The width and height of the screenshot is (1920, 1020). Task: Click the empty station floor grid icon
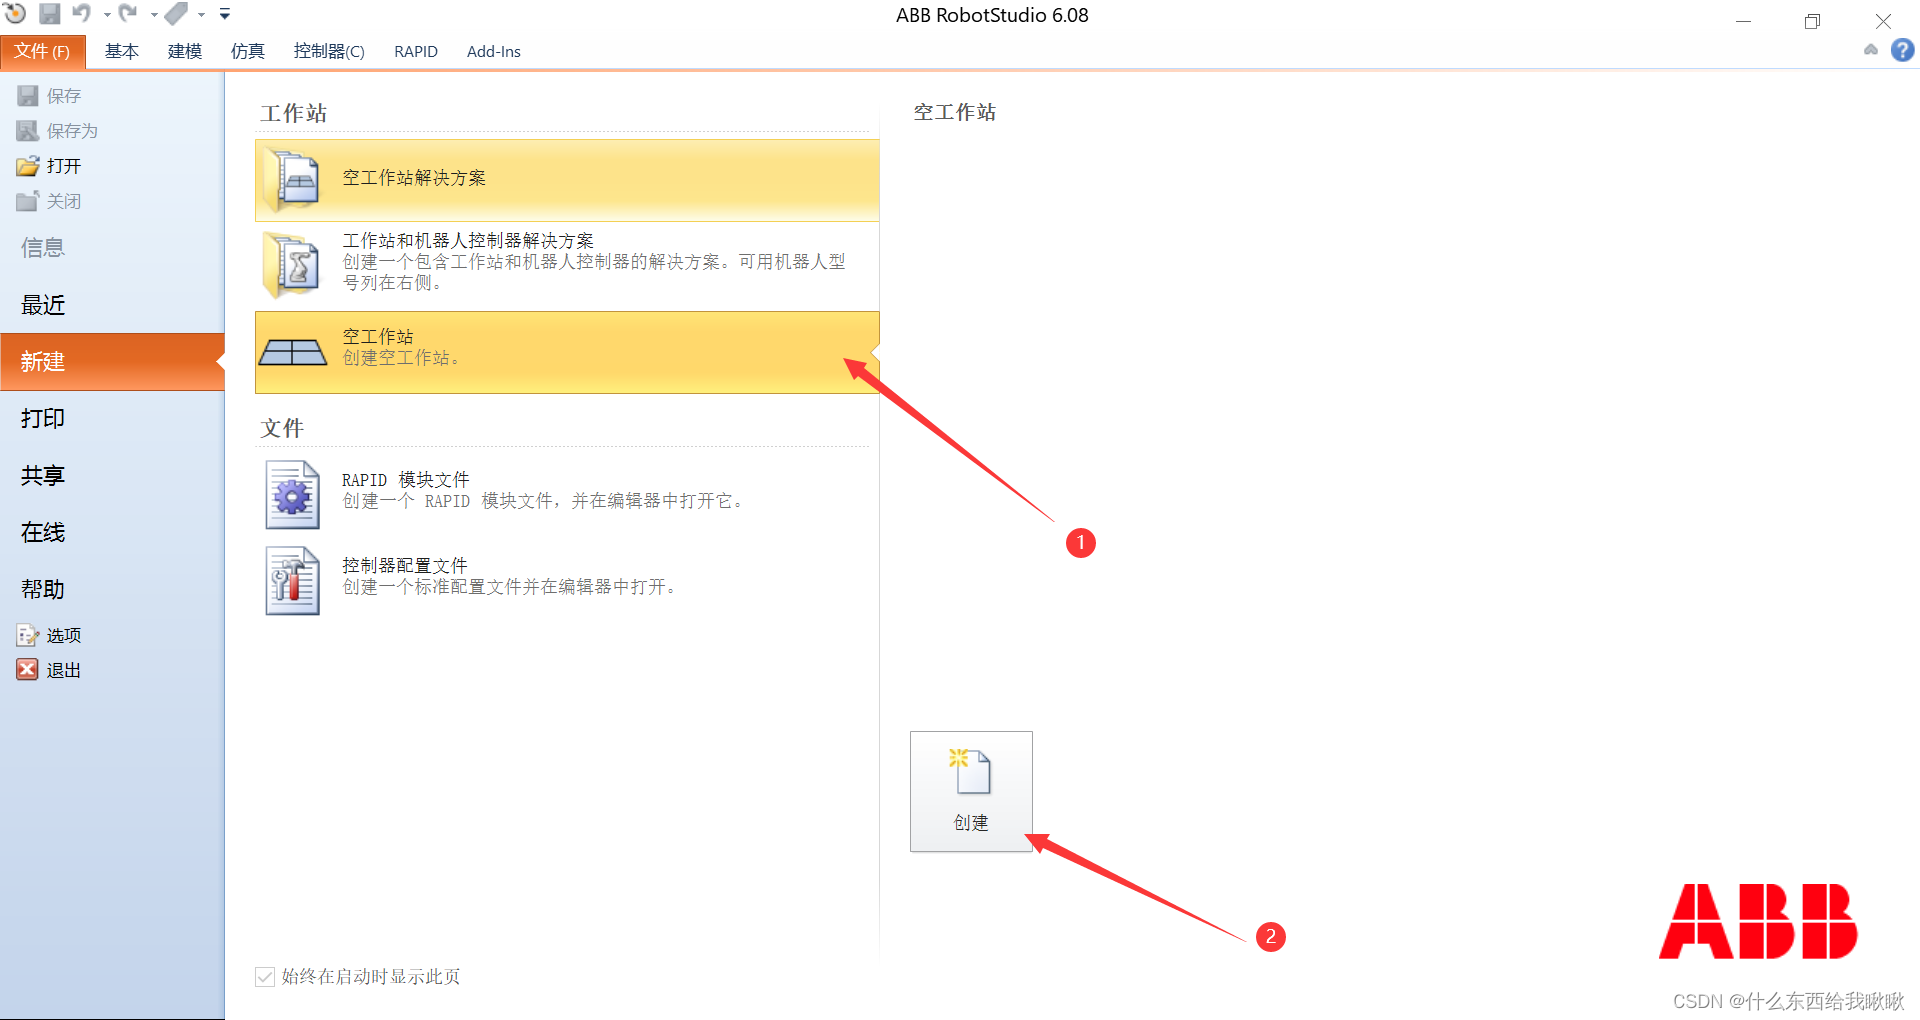293,352
